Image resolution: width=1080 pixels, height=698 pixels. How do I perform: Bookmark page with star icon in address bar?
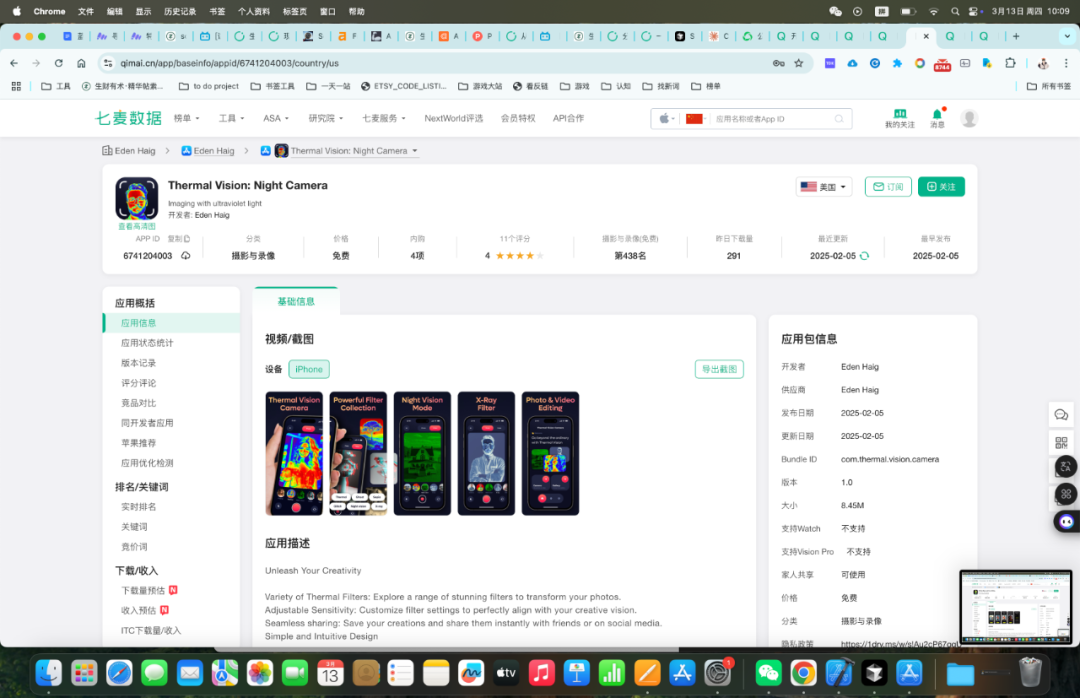798,63
